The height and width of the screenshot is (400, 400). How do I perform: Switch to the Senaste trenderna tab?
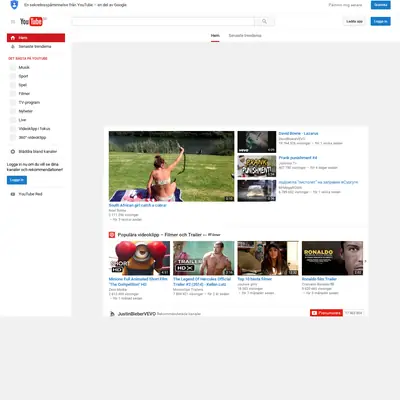point(245,36)
